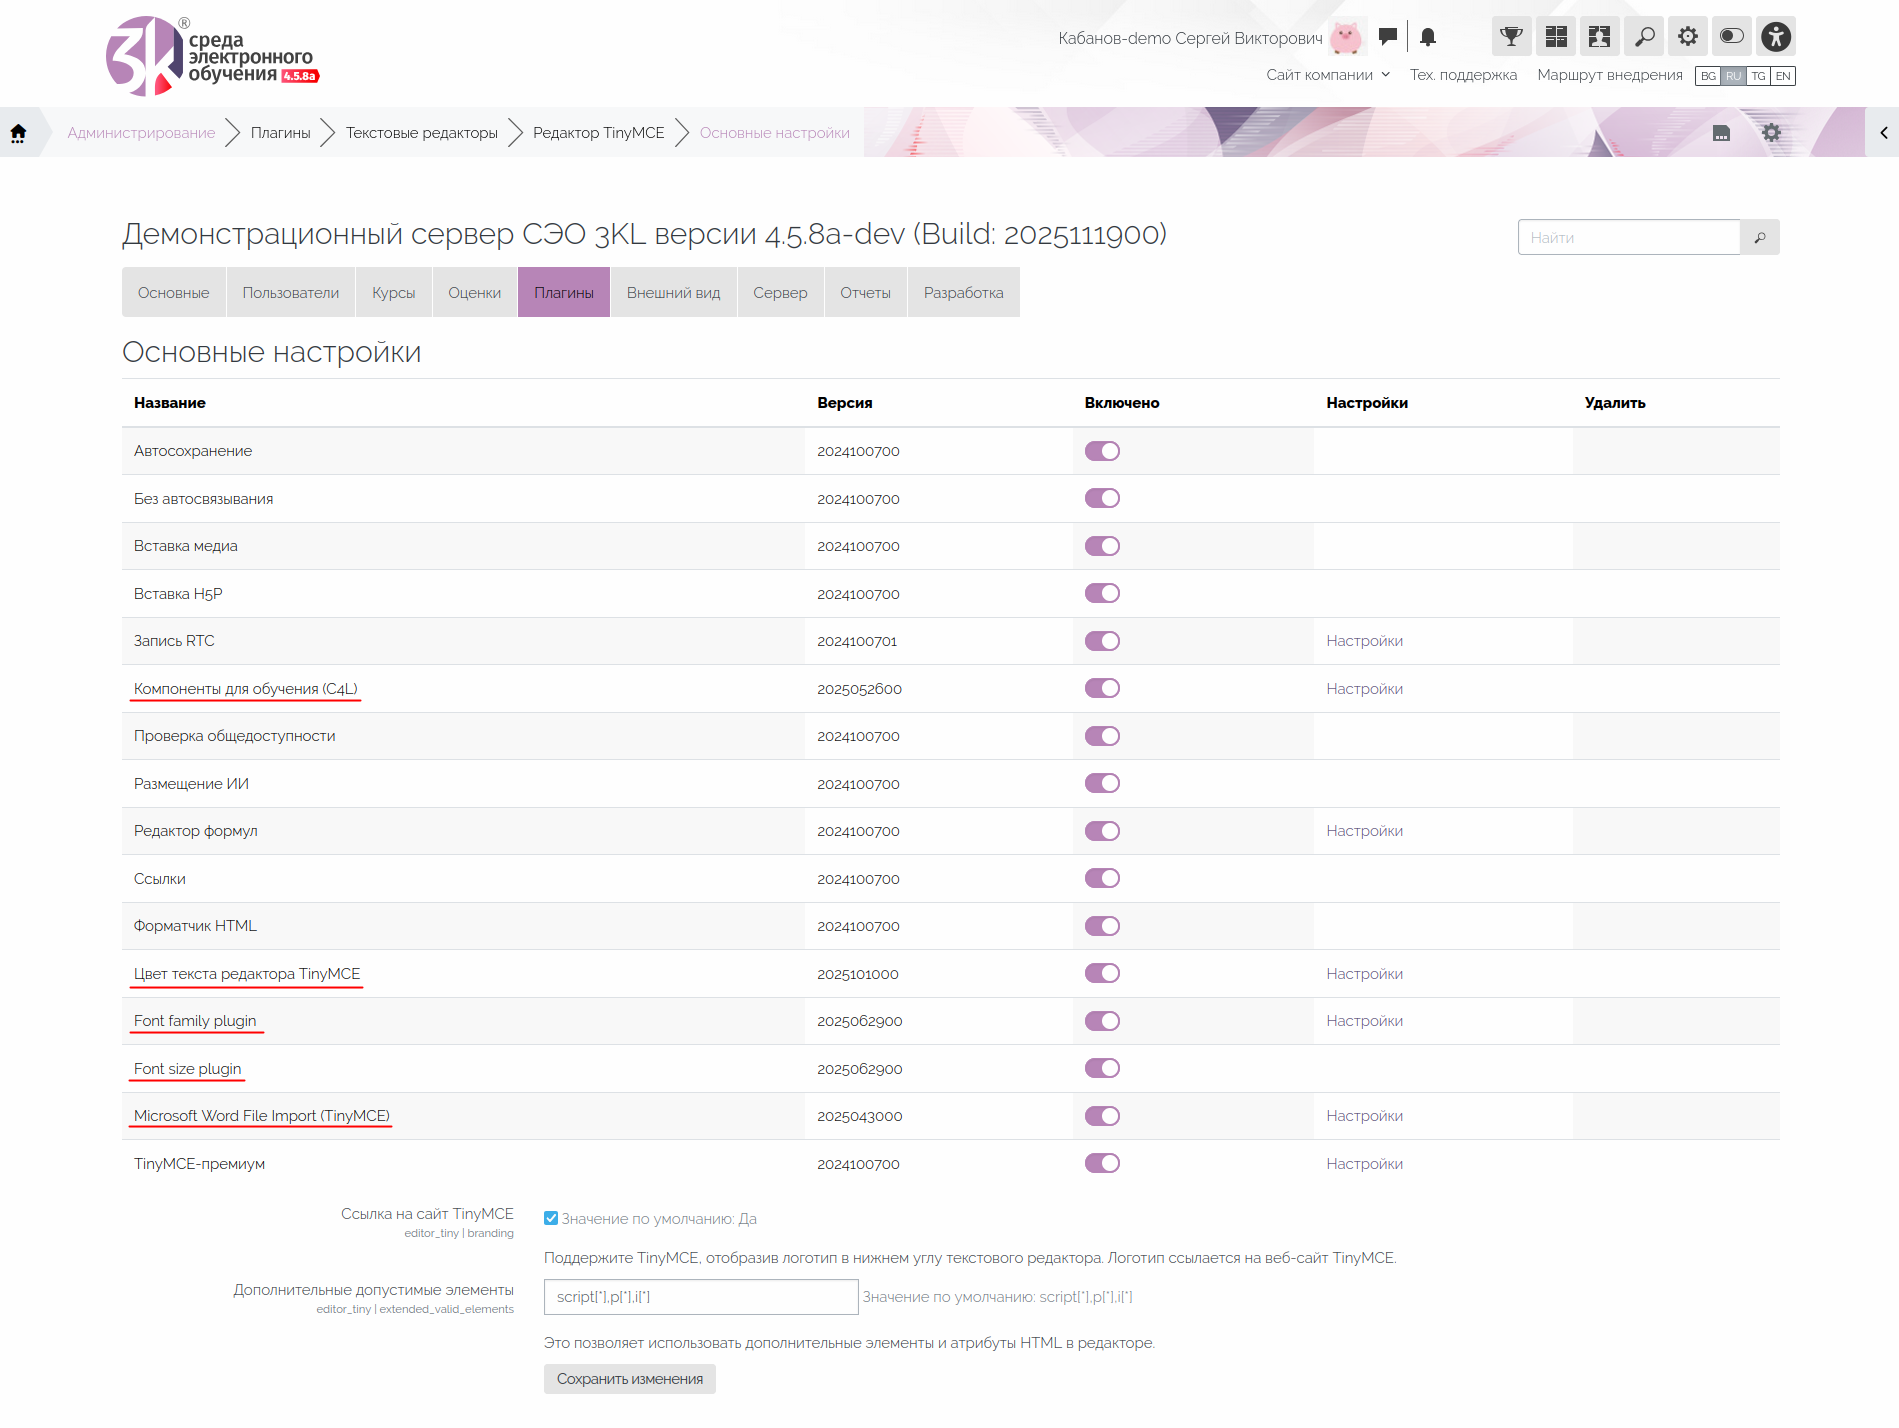Click the Найти search input field
1899x1428 pixels.
coord(1628,238)
